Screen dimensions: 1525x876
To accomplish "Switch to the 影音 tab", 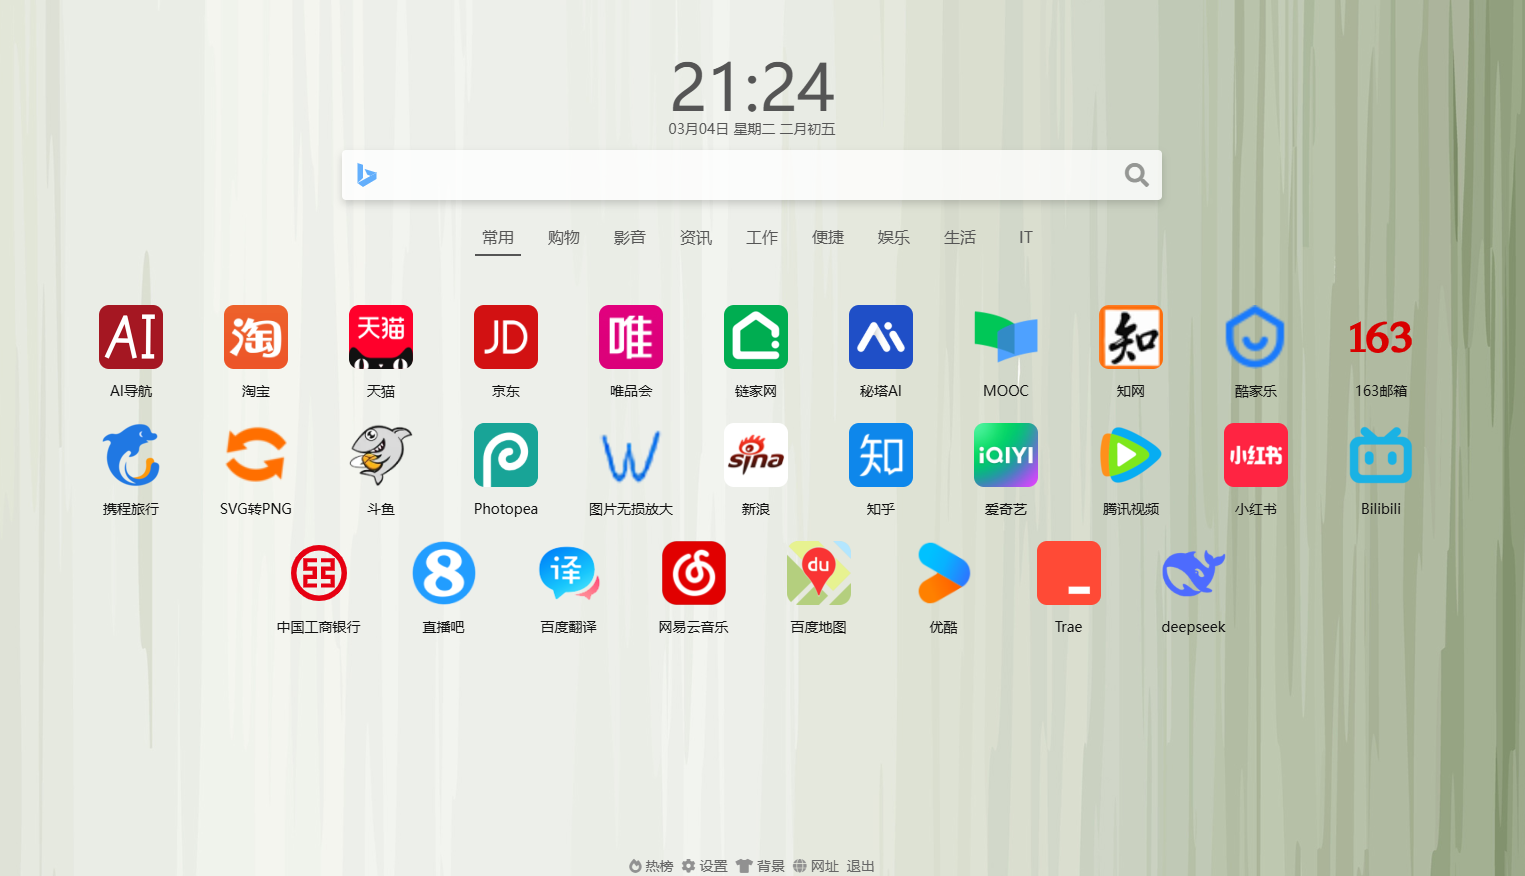I will click(630, 238).
